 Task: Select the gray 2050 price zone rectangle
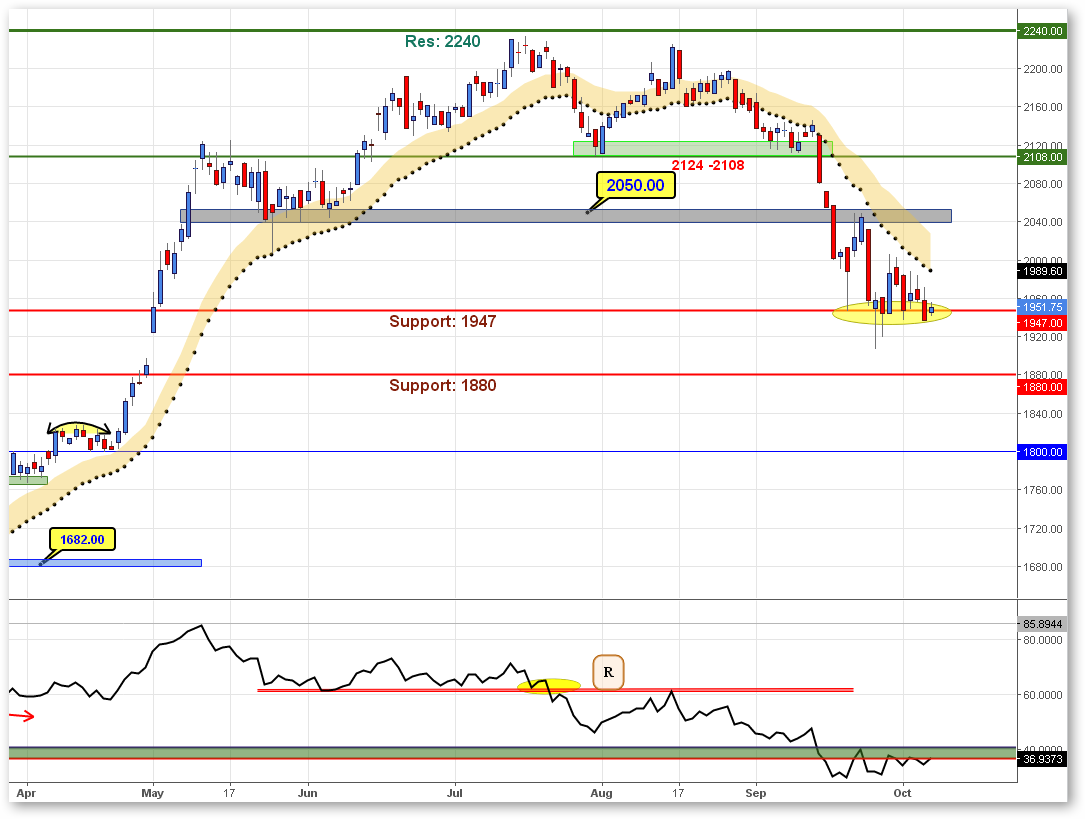click(x=566, y=216)
